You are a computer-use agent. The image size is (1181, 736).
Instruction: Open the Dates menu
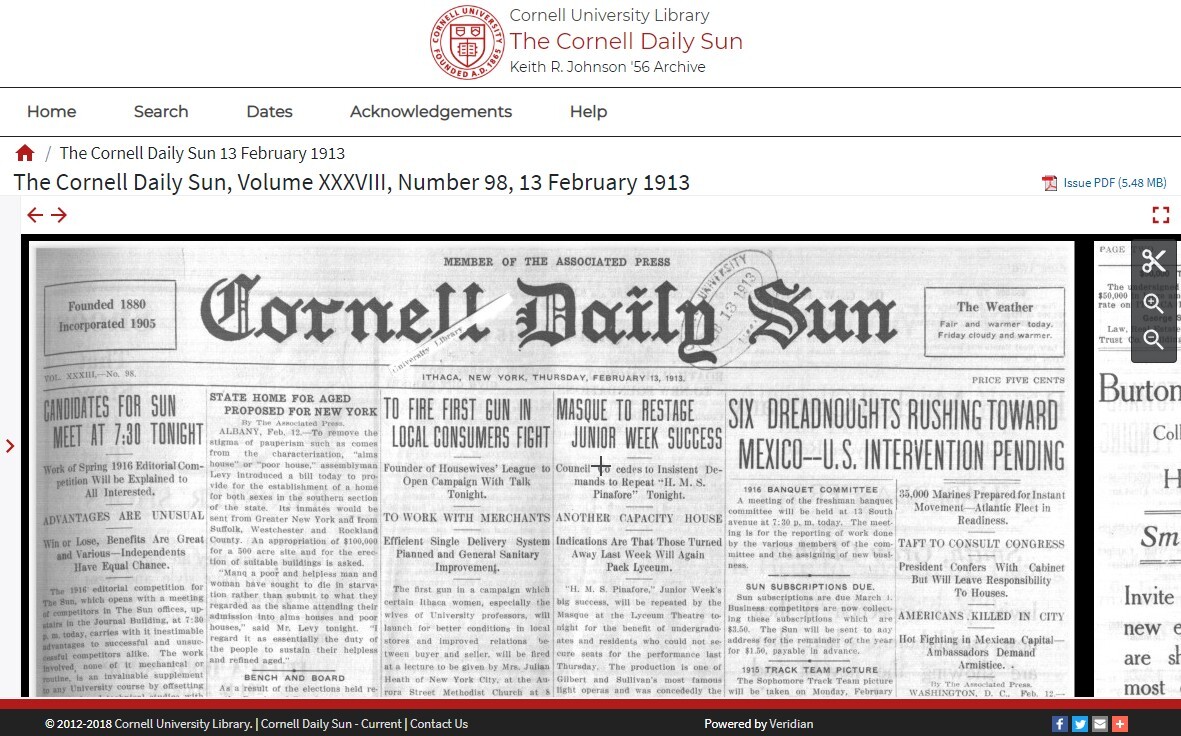pos(269,112)
